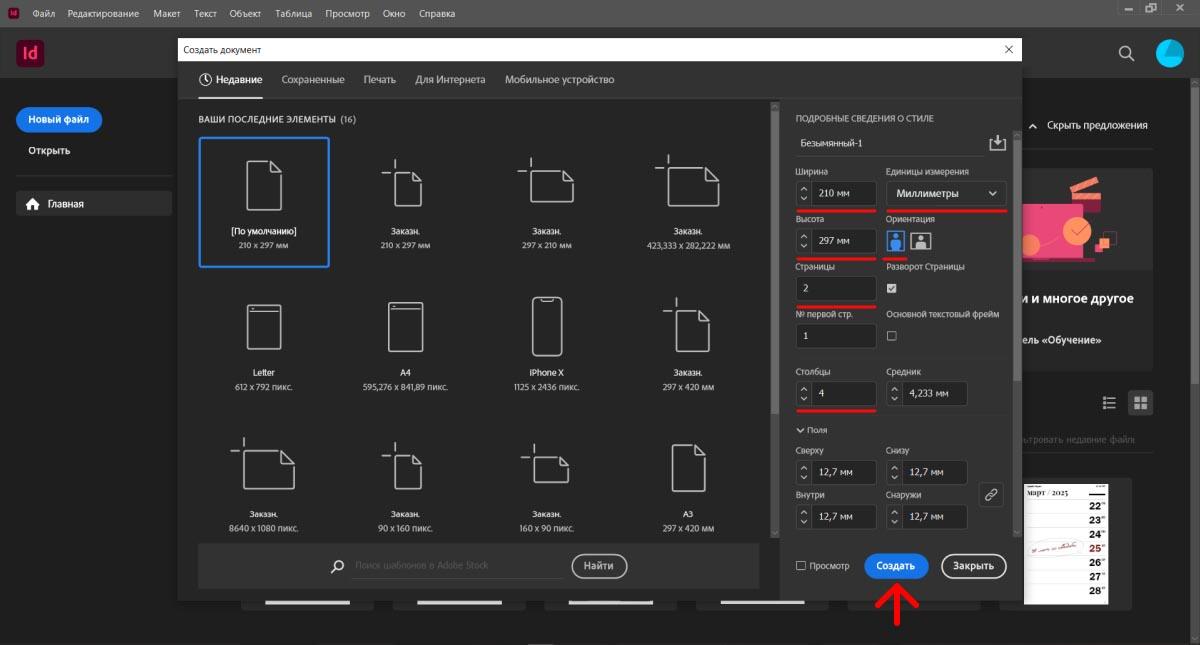The height and width of the screenshot is (645, 1200).
Task: Open search via the magnifier icon
Action: (1126, 53)
